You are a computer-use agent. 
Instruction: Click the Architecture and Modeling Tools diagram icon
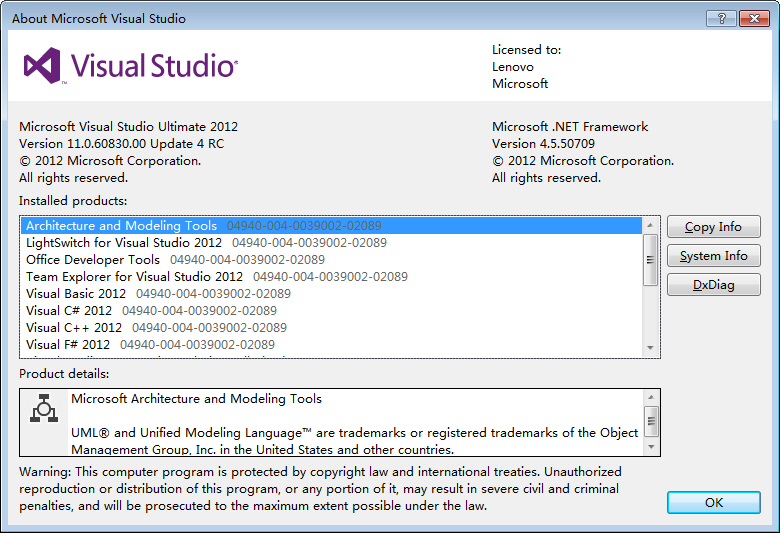[42, 410]
